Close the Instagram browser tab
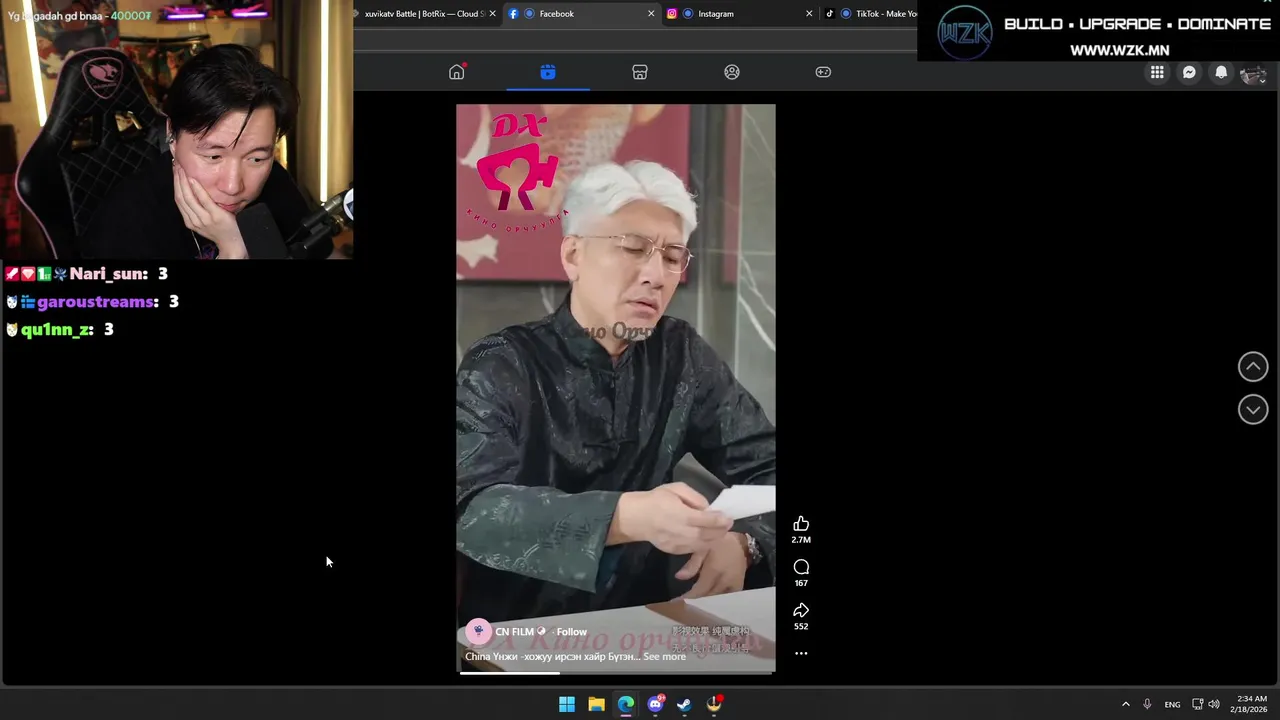1280x720 pixels. click(809, 14)
